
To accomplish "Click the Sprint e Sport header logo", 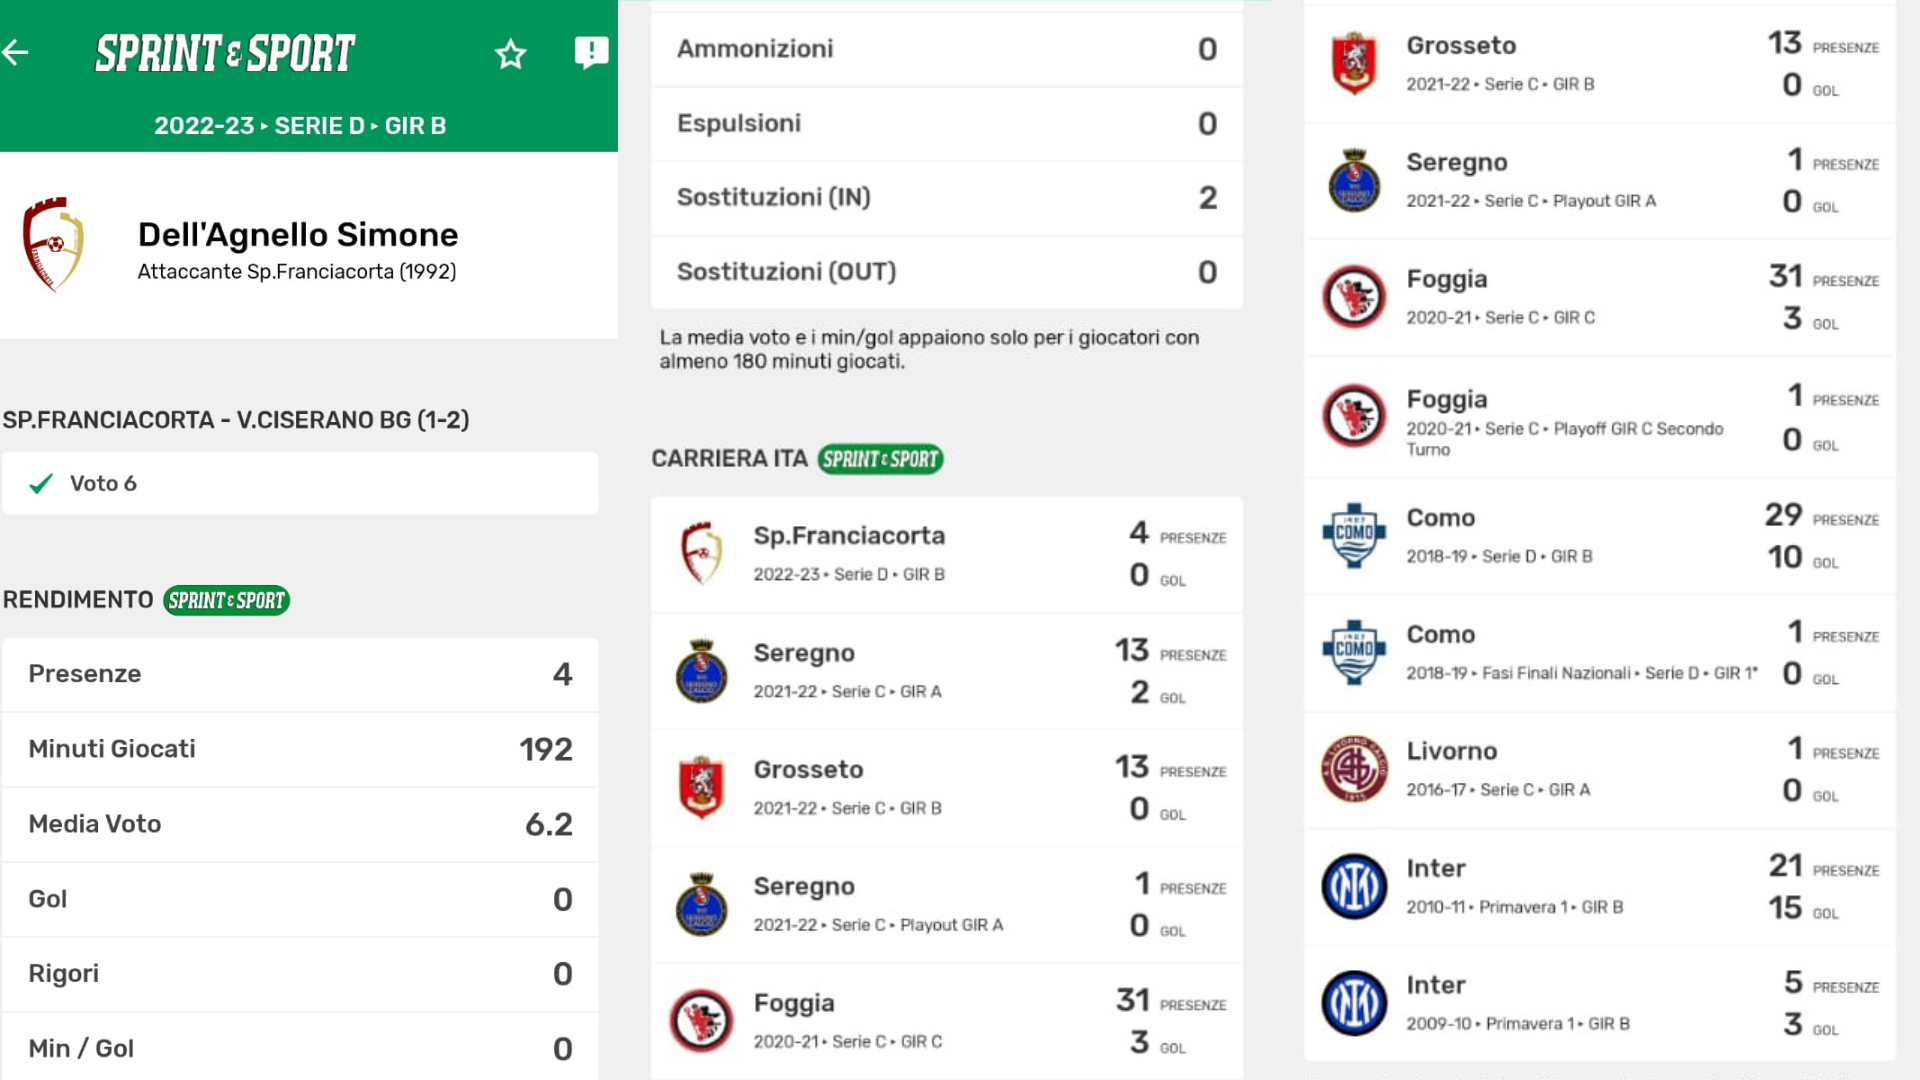I will click(x=225, y=54).
